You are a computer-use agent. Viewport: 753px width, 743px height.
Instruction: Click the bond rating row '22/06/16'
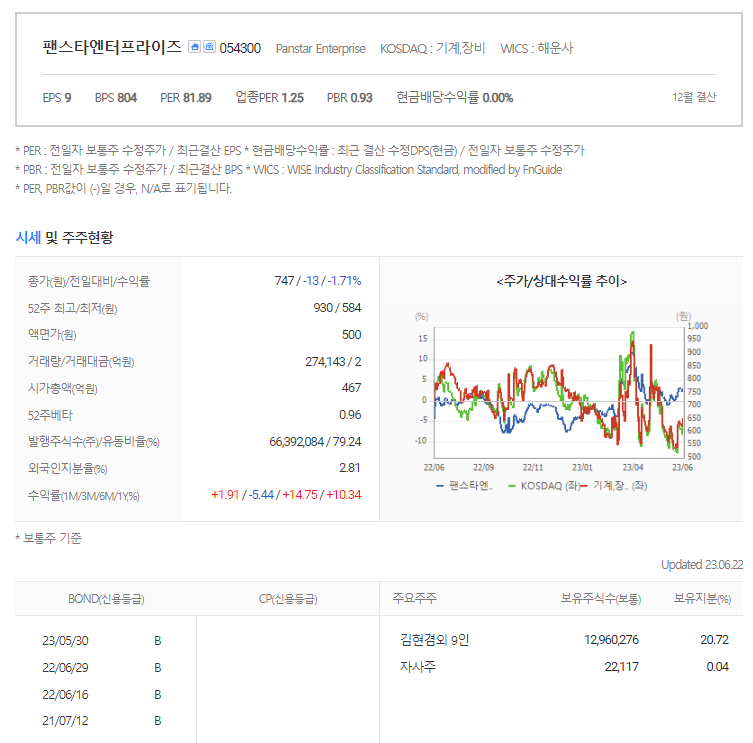coord(106,694)
